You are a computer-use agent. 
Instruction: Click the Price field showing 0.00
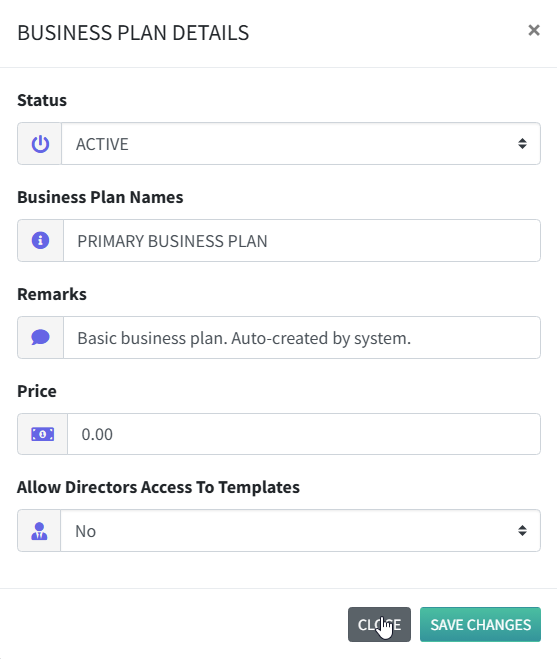[x=304, y=434]
